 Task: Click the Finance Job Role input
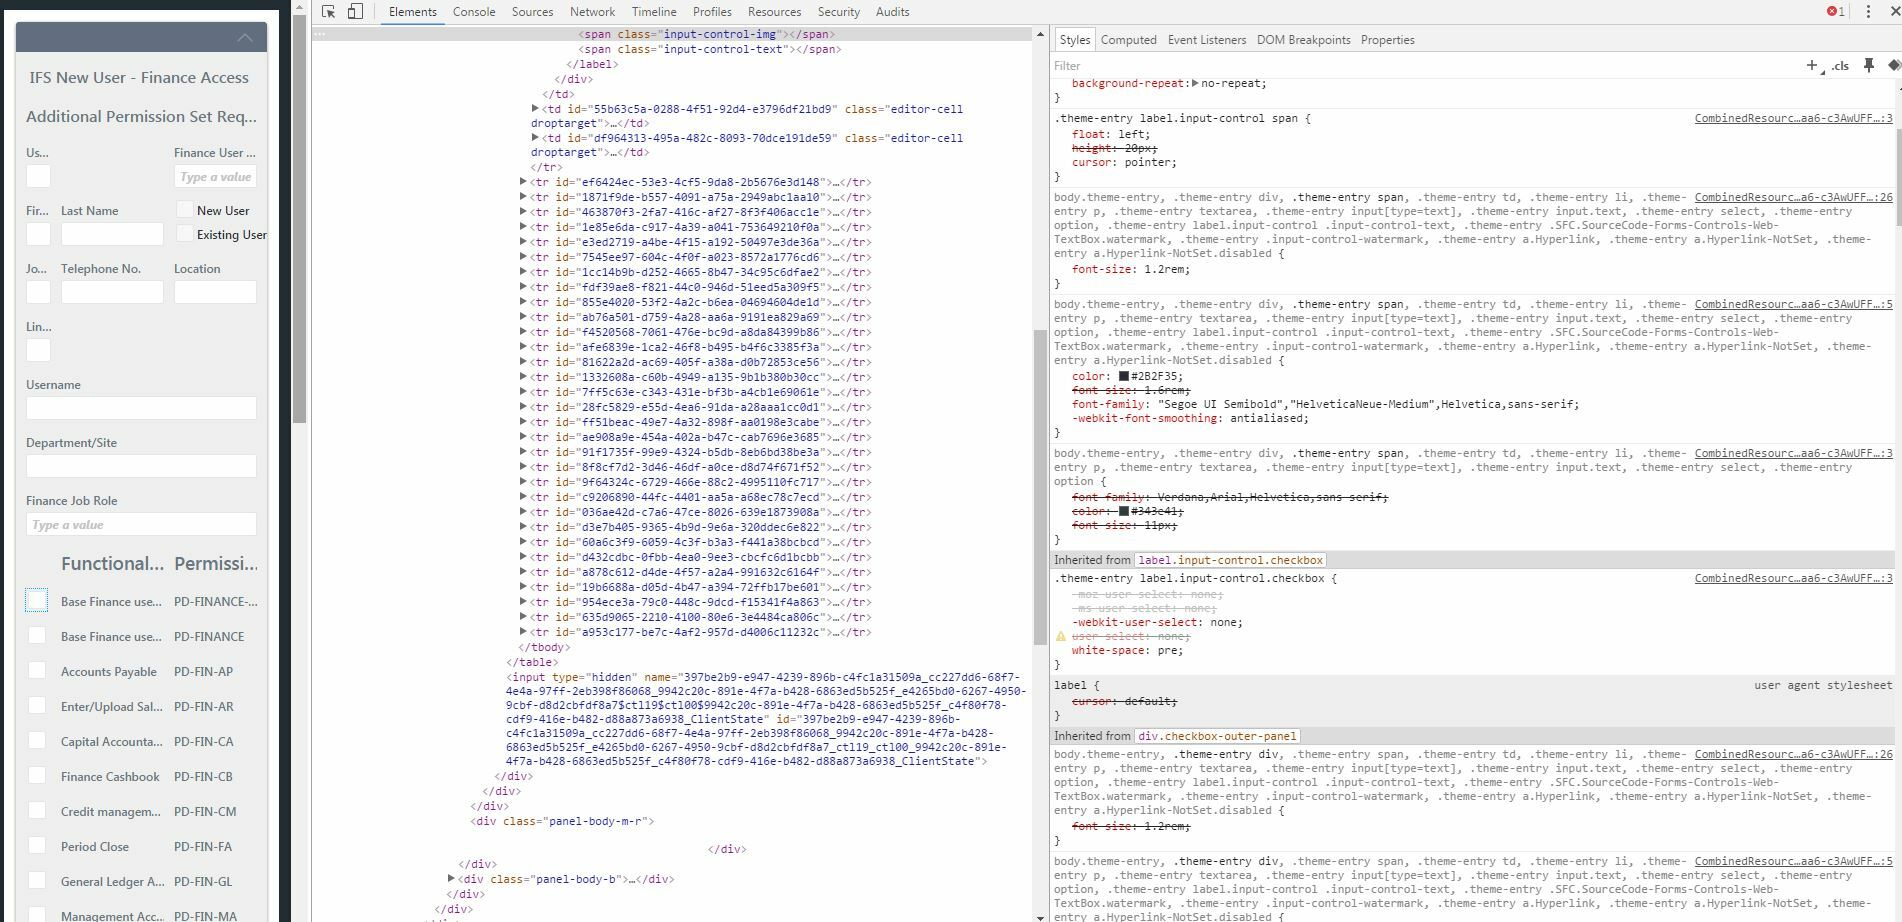coord(141,524)
